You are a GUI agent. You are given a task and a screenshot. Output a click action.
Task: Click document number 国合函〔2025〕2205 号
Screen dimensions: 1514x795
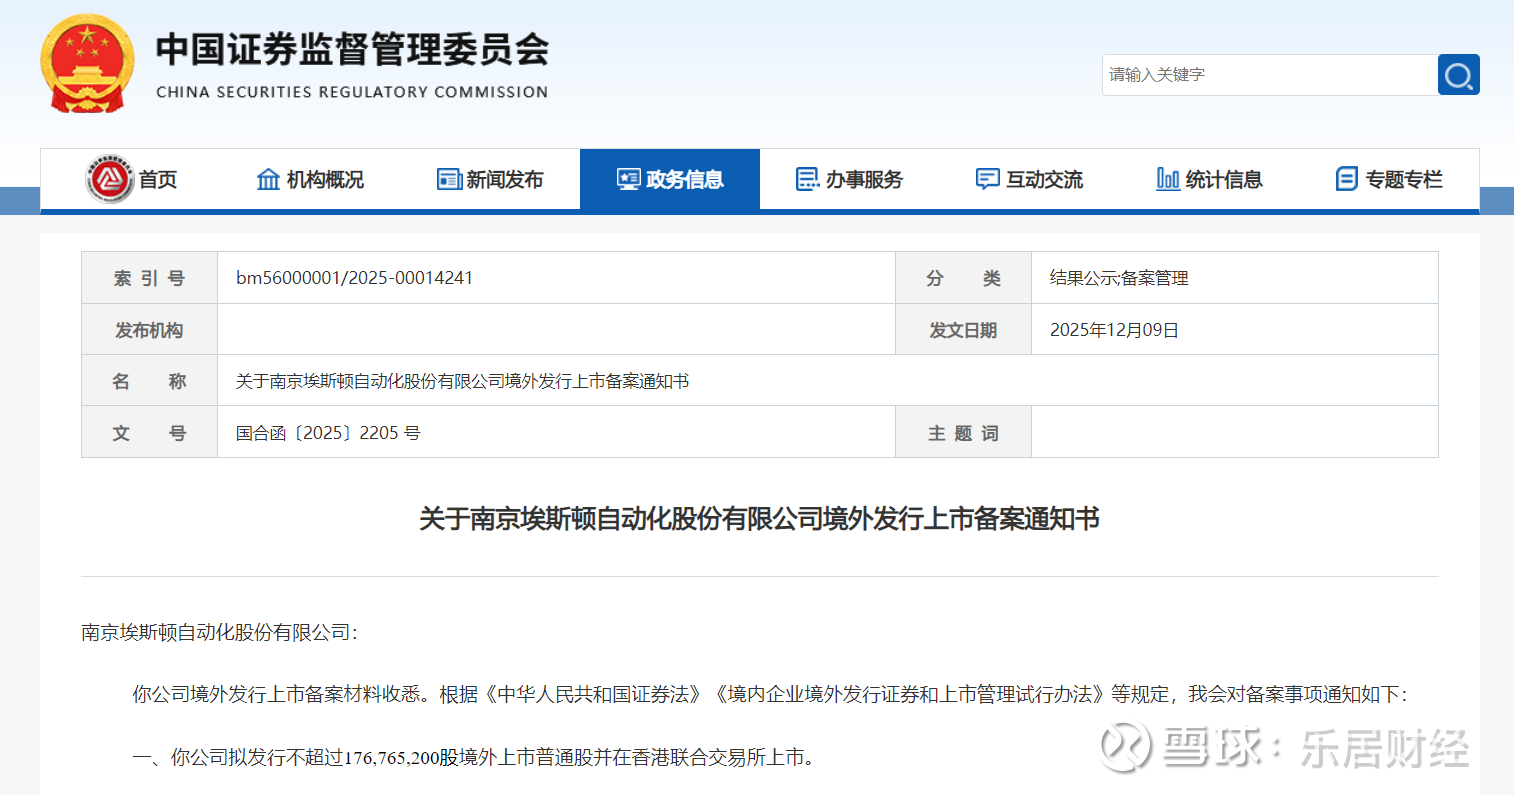click(x=328, y=433)
